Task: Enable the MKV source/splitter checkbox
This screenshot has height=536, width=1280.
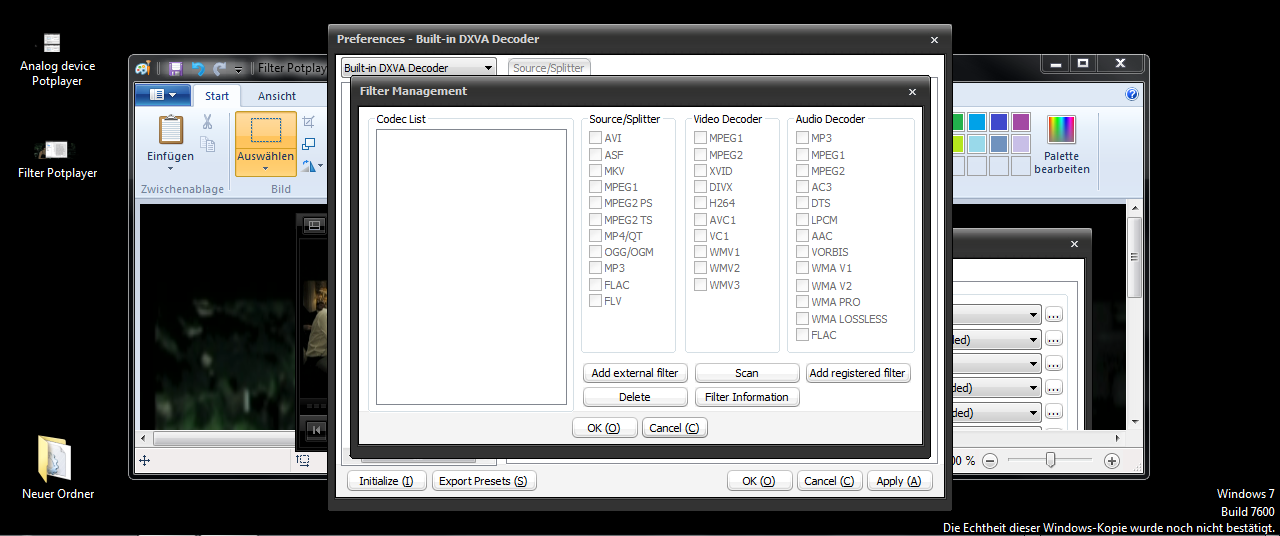Action: [595, 171]
